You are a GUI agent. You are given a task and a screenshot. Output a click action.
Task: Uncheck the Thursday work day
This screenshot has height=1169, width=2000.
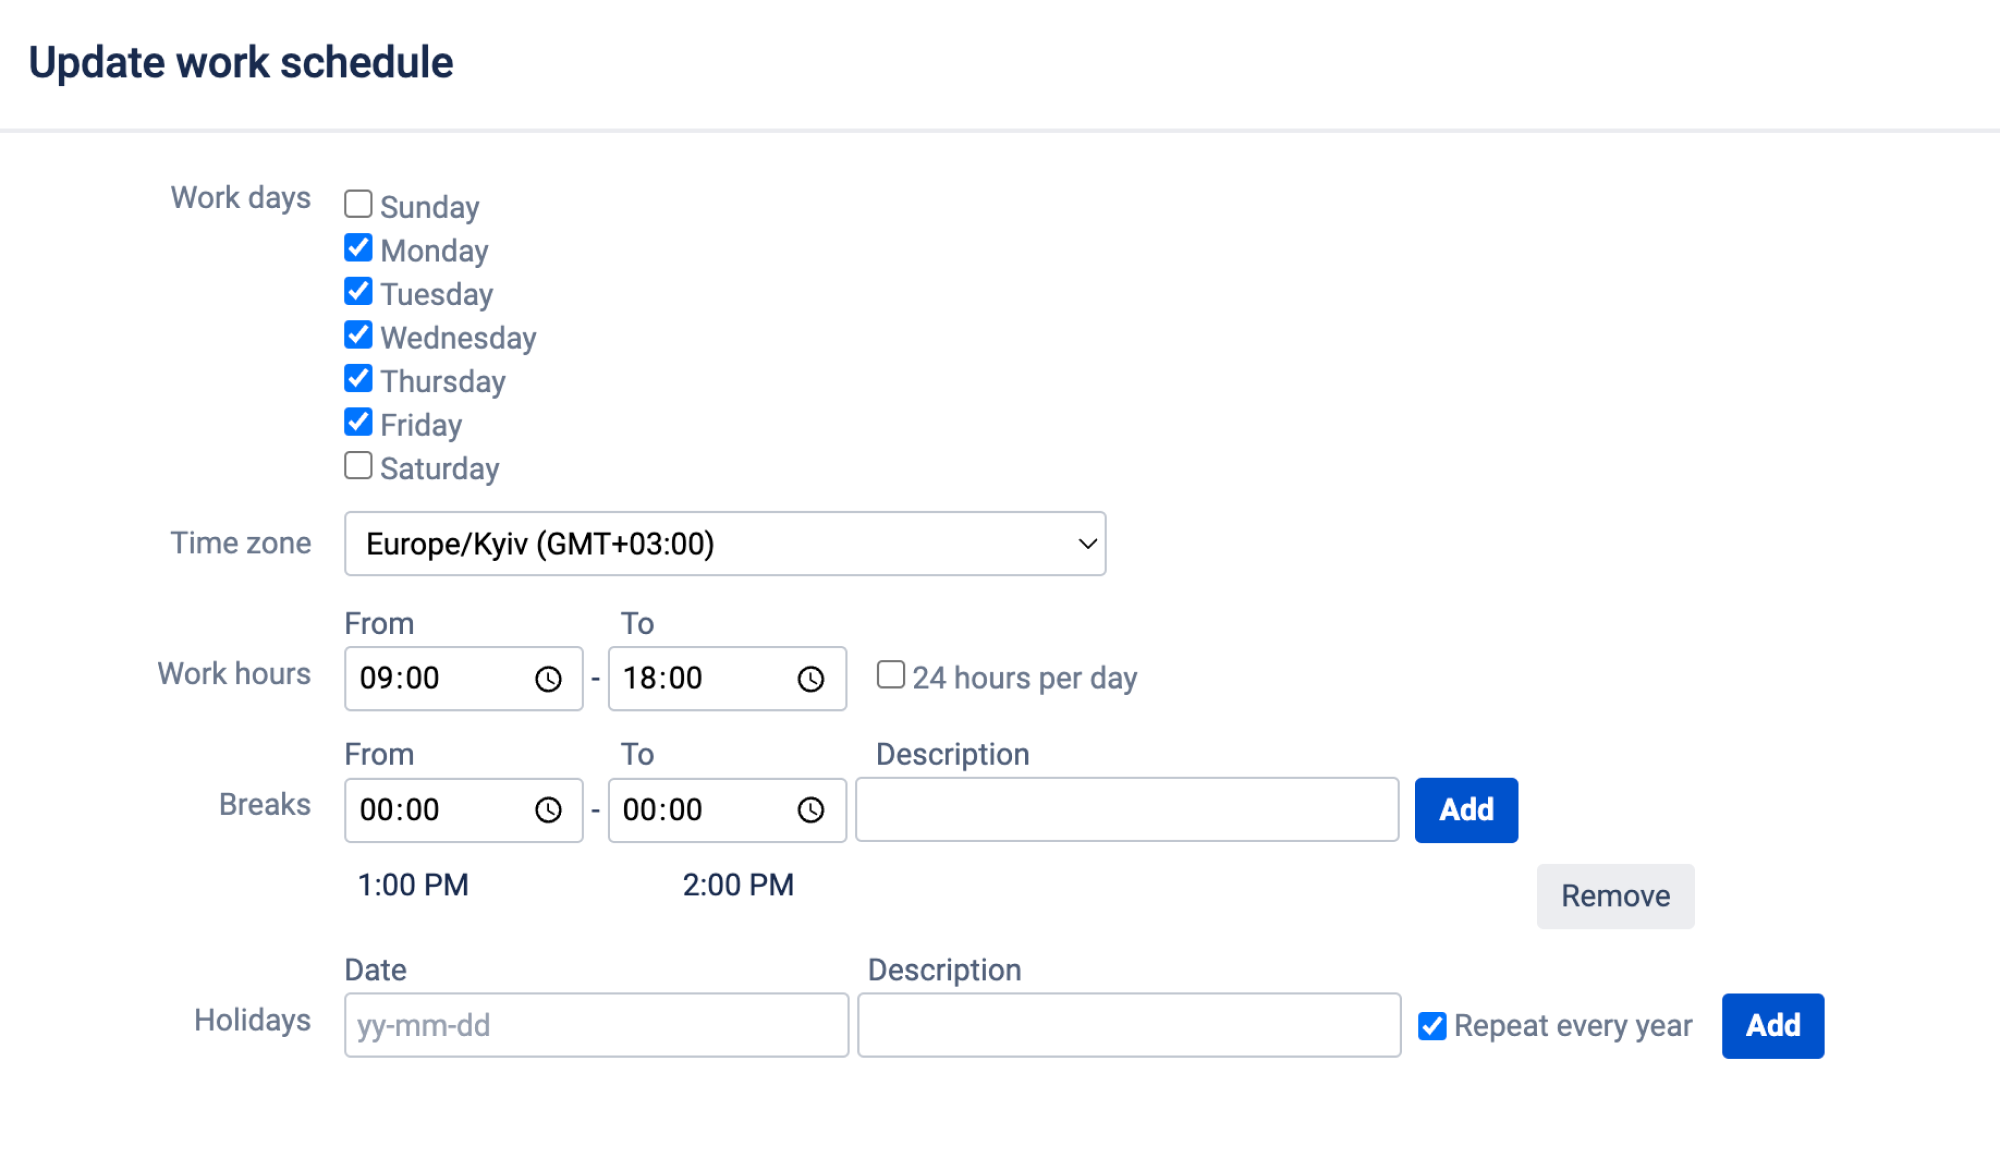tap(357, 378)
